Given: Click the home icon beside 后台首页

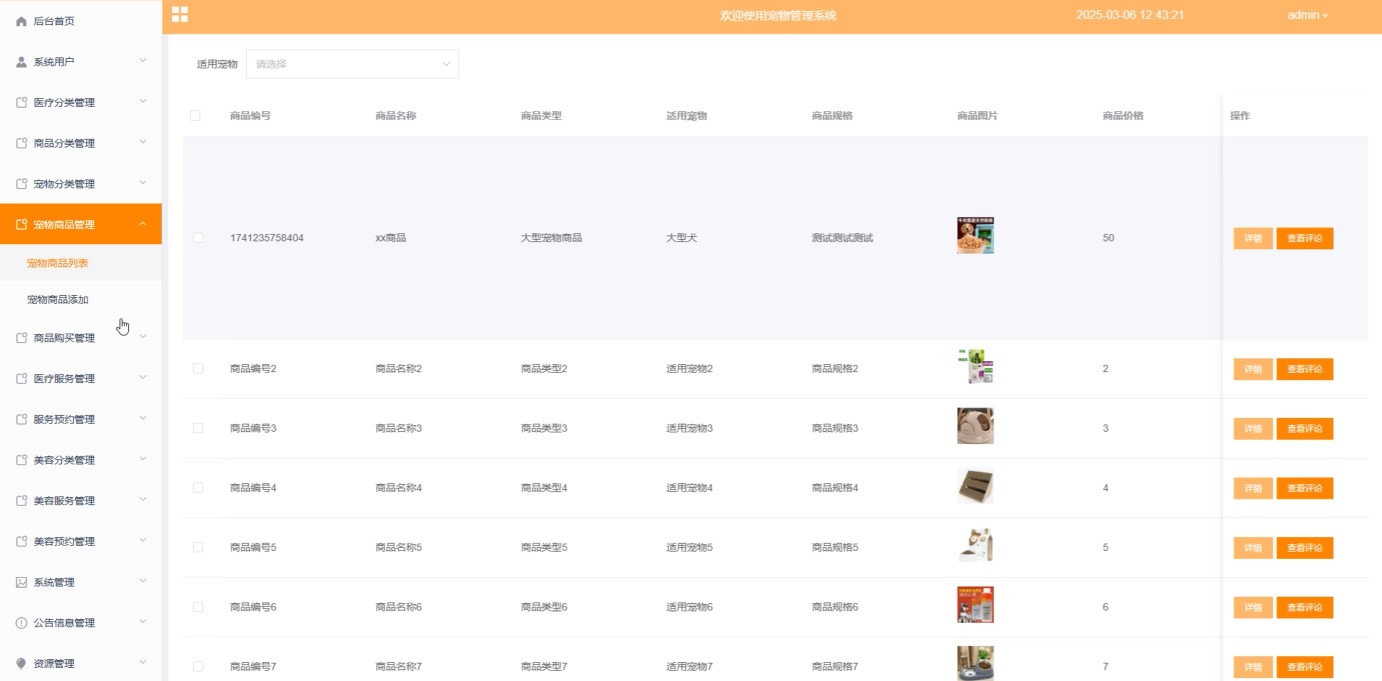Looking at the screenshot, I should 21,21.
